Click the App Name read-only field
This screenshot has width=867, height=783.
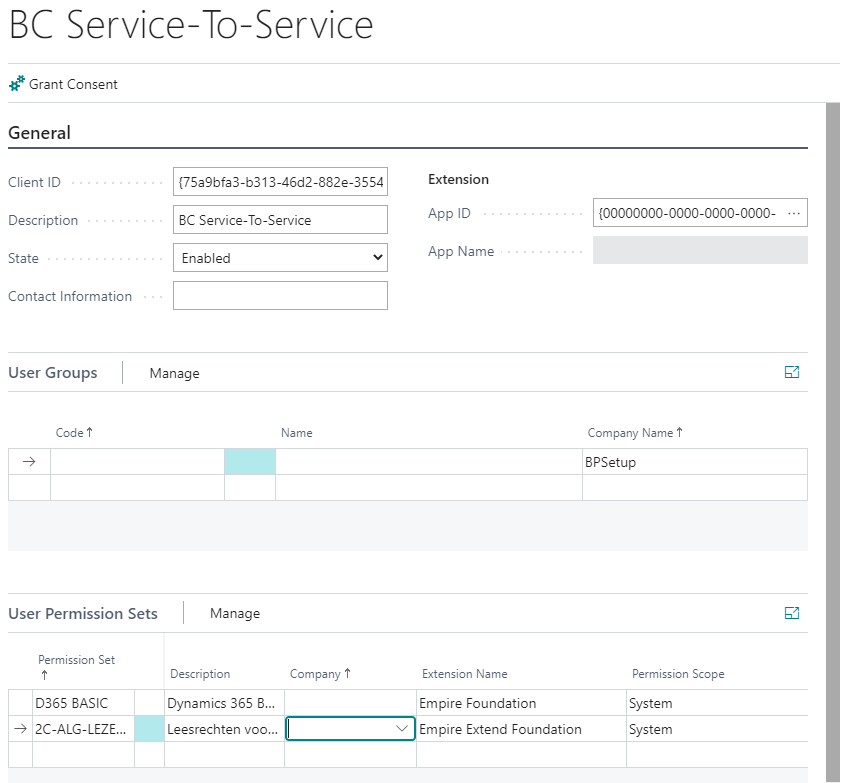700,250
